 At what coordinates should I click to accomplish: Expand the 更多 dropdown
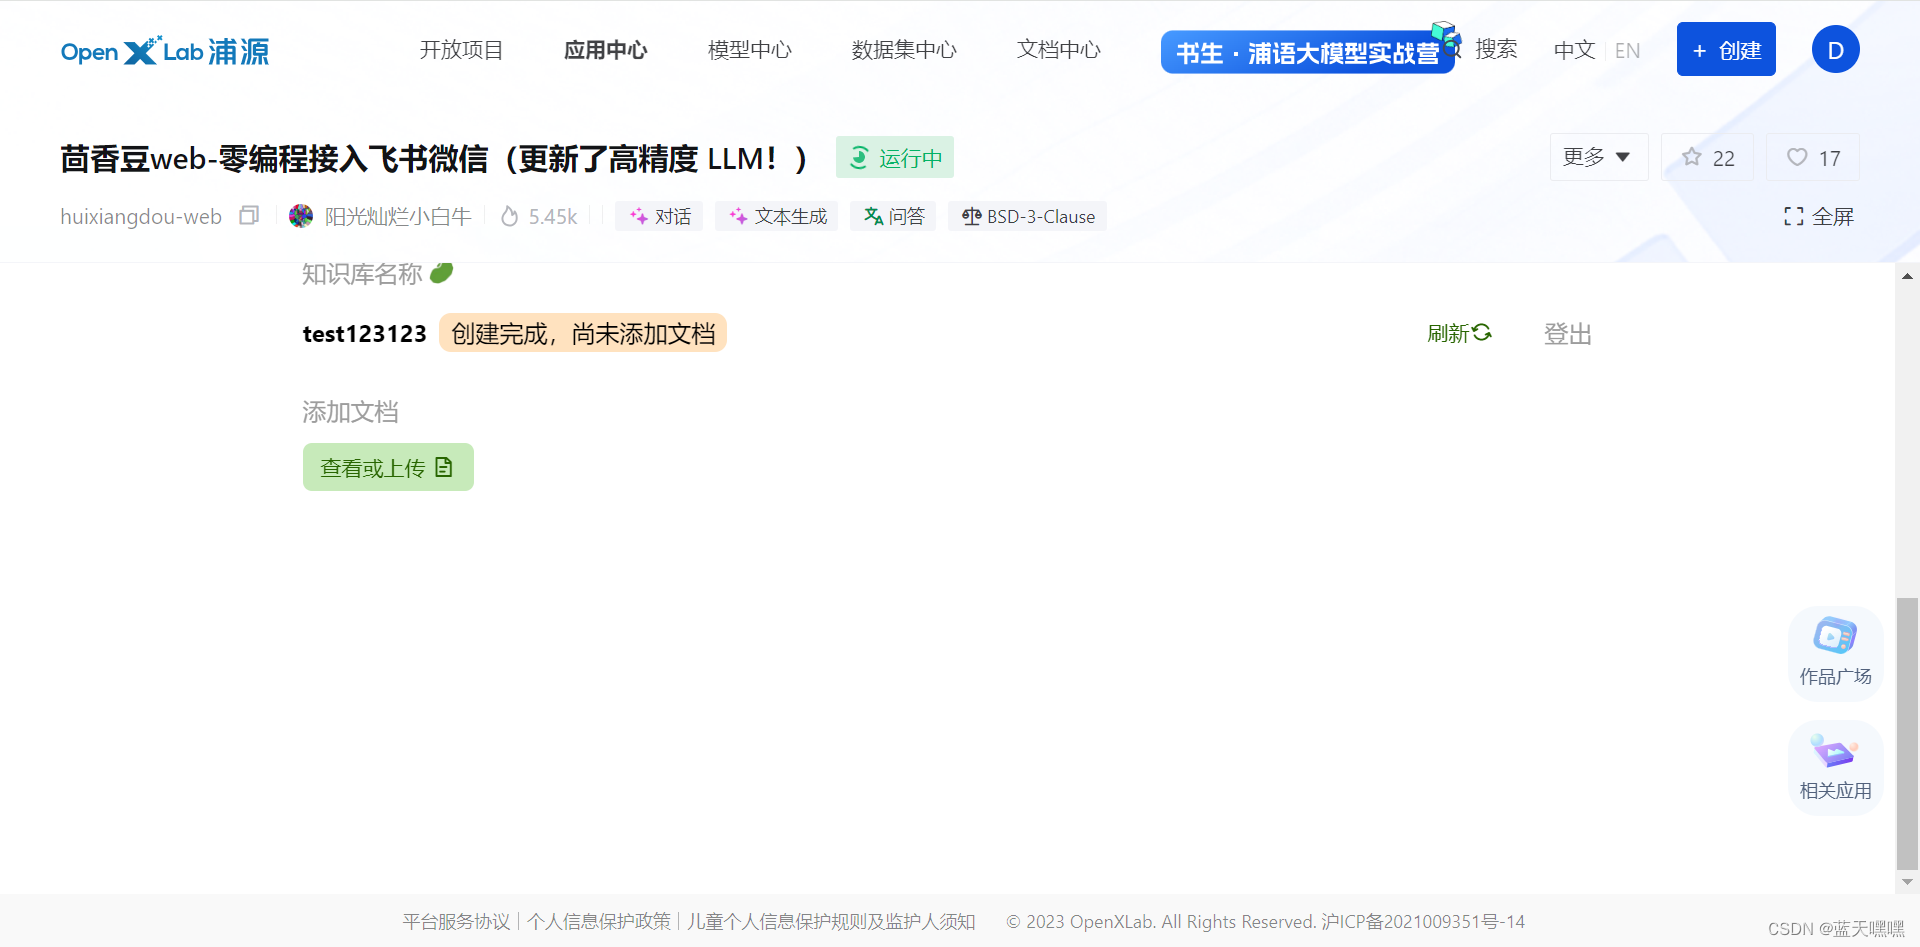pos(1598,157)
